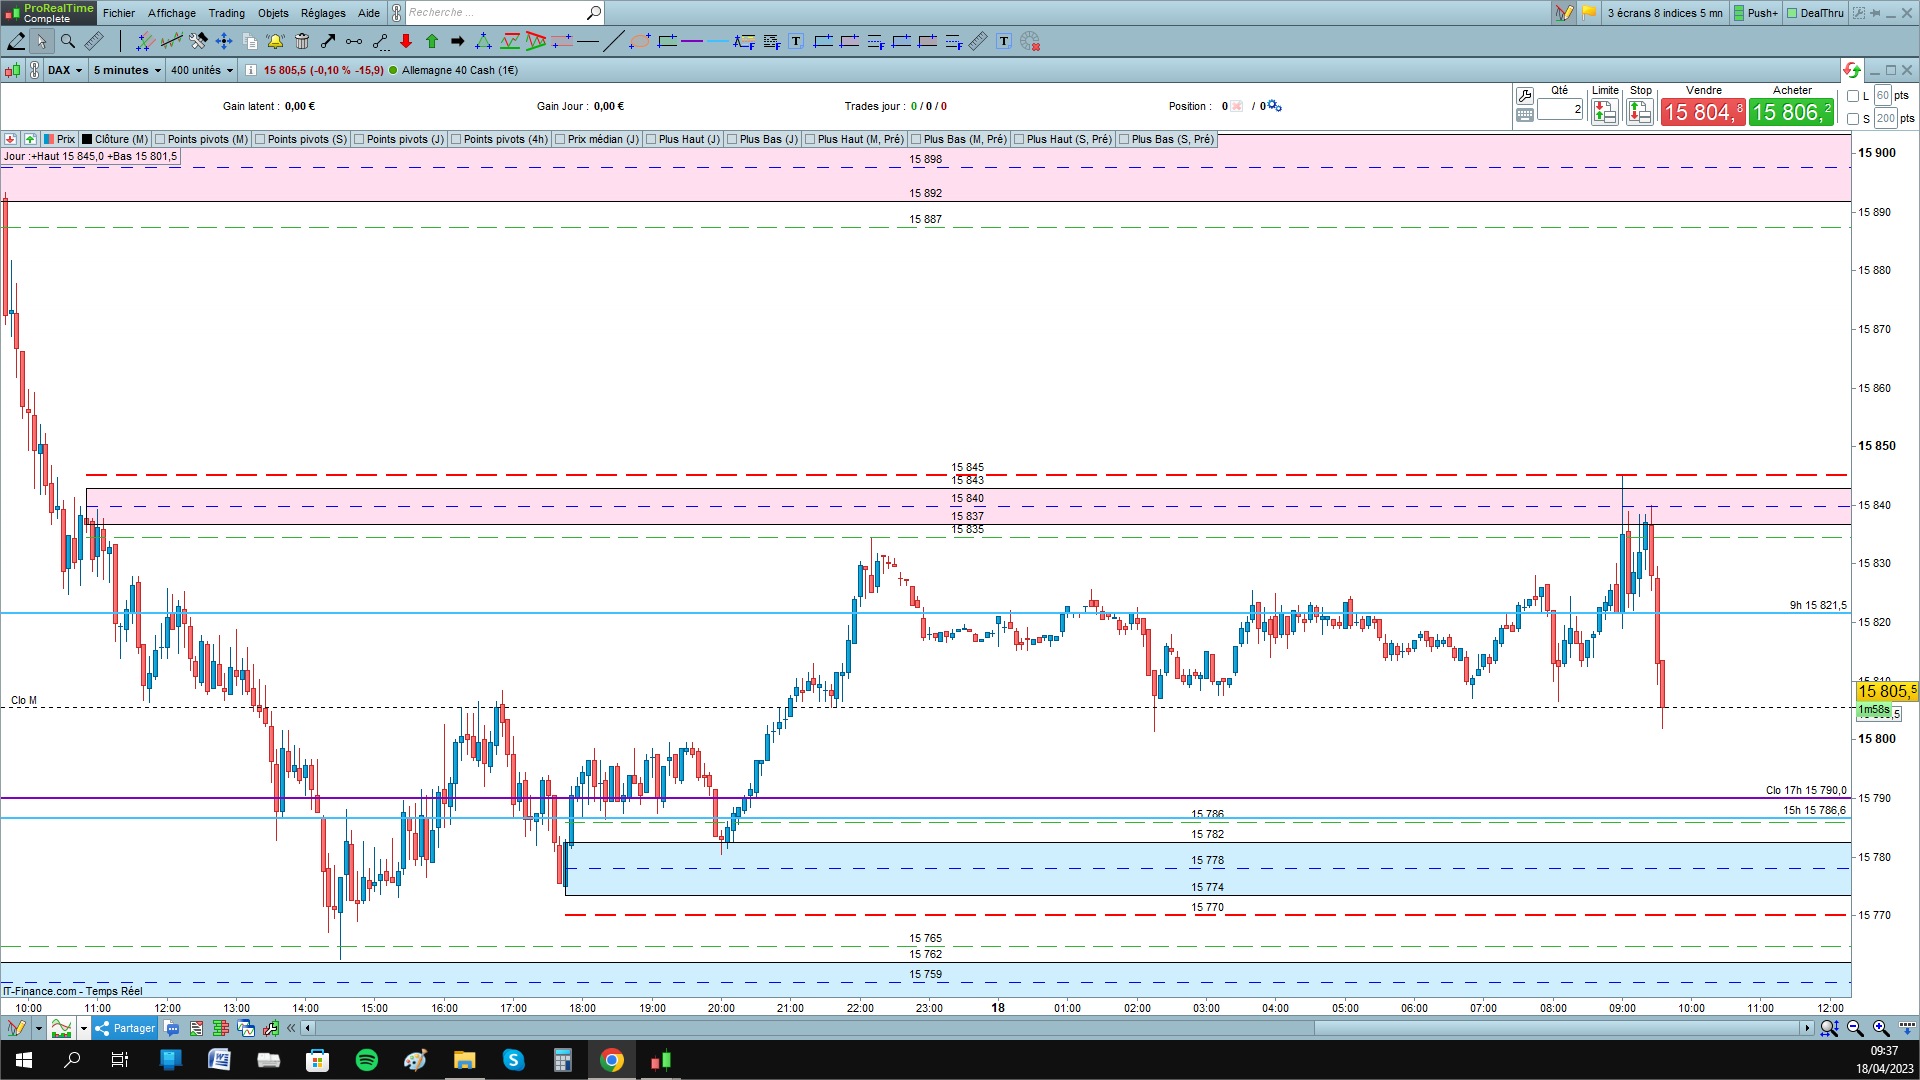Enable the Plus Haut (J) checkbox
Image resolution: width=1920 pixels, height=1080 pixels.
pyautogui.click(x=650, y=139)
